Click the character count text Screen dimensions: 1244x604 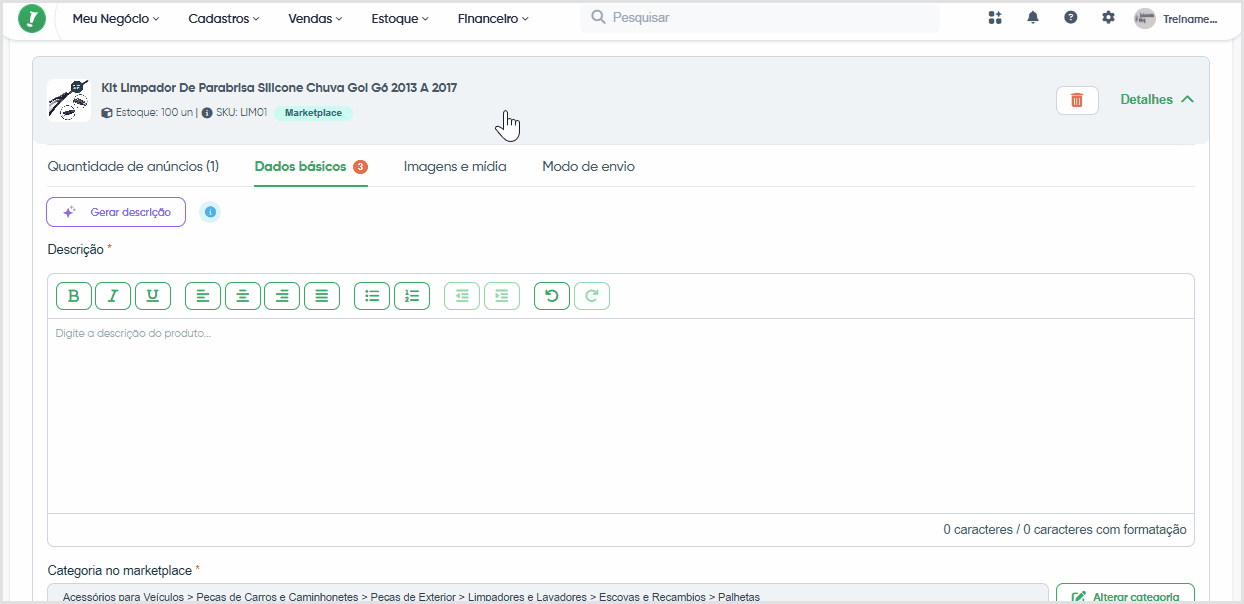tap(1064, 530)
